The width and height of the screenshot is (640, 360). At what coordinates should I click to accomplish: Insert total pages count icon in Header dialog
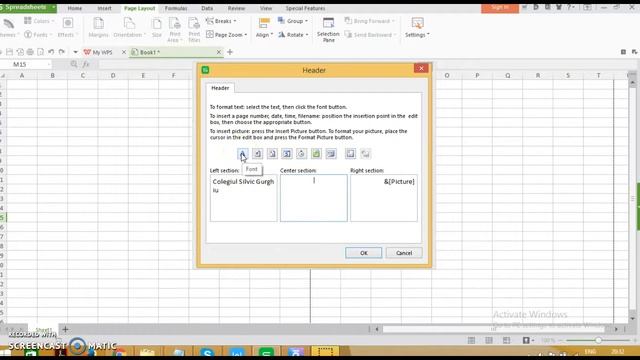click(x=272, y=153)
